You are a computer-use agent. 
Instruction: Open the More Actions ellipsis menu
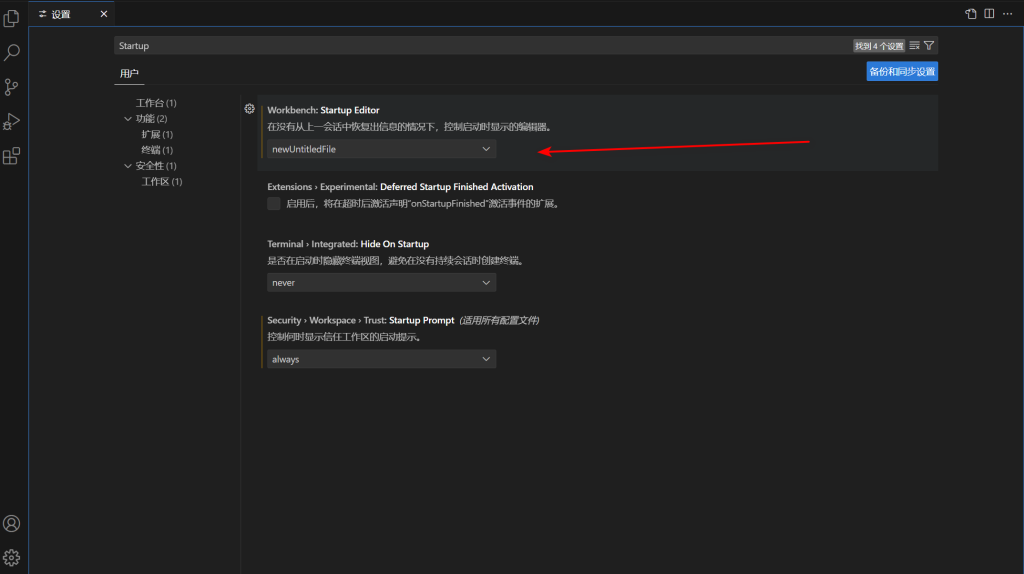(1008, 14)
